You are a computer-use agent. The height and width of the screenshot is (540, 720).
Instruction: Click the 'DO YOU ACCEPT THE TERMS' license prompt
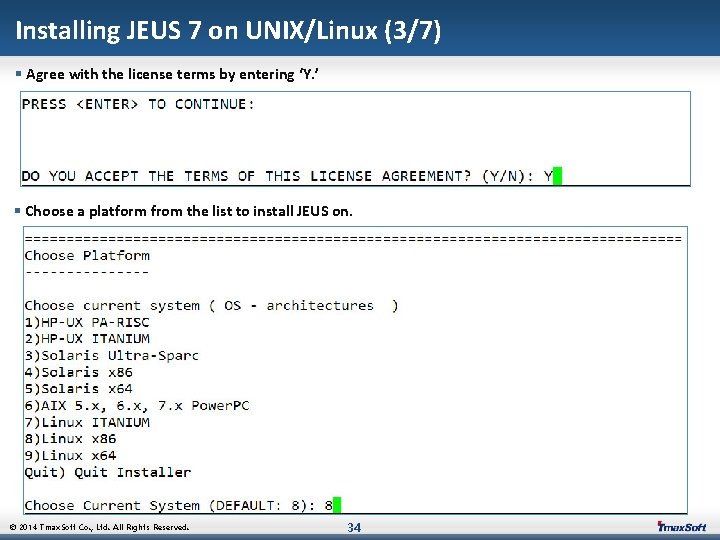[x=287, y=176]
